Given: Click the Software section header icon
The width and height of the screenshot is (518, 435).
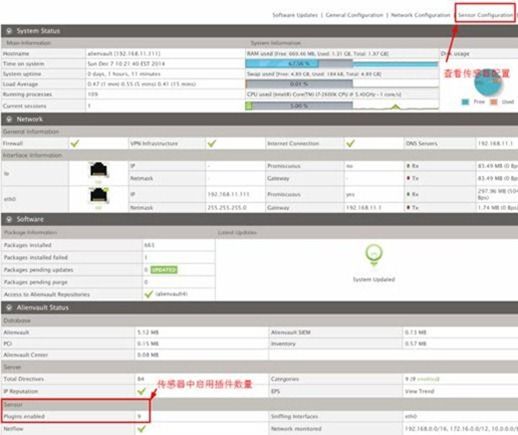Looking at the screenshot, I should [9, 219].
